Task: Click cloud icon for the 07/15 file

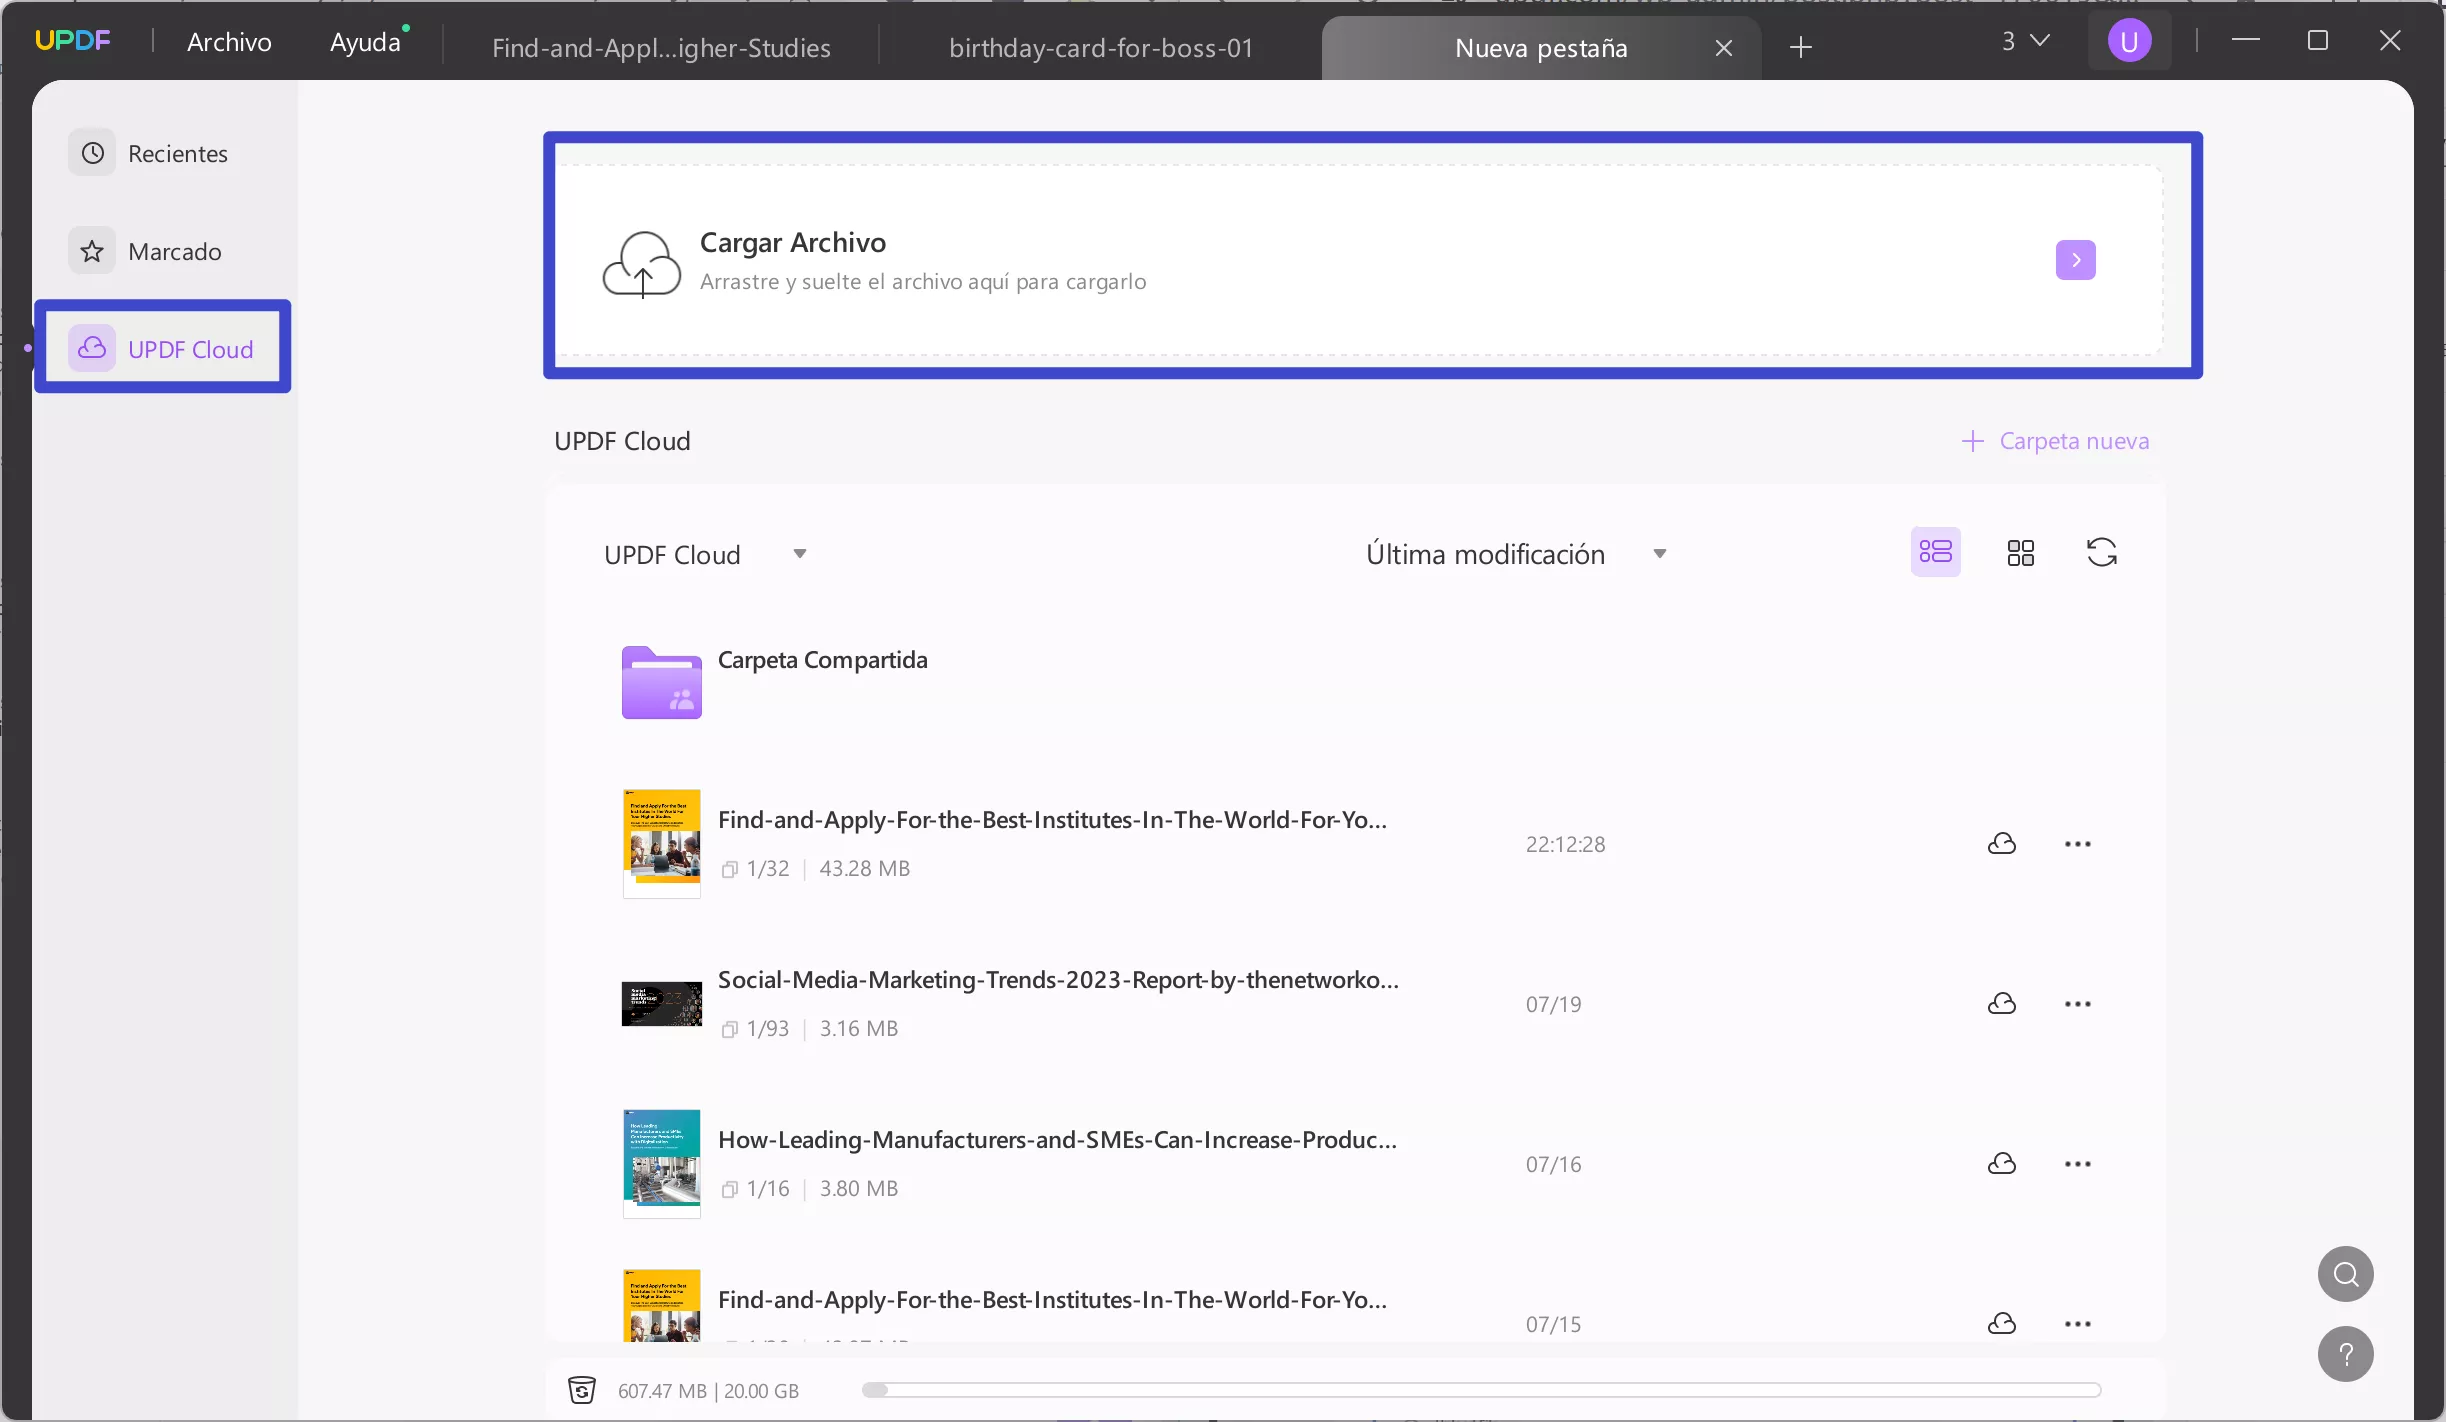Action: [x=2001, y=1324]
